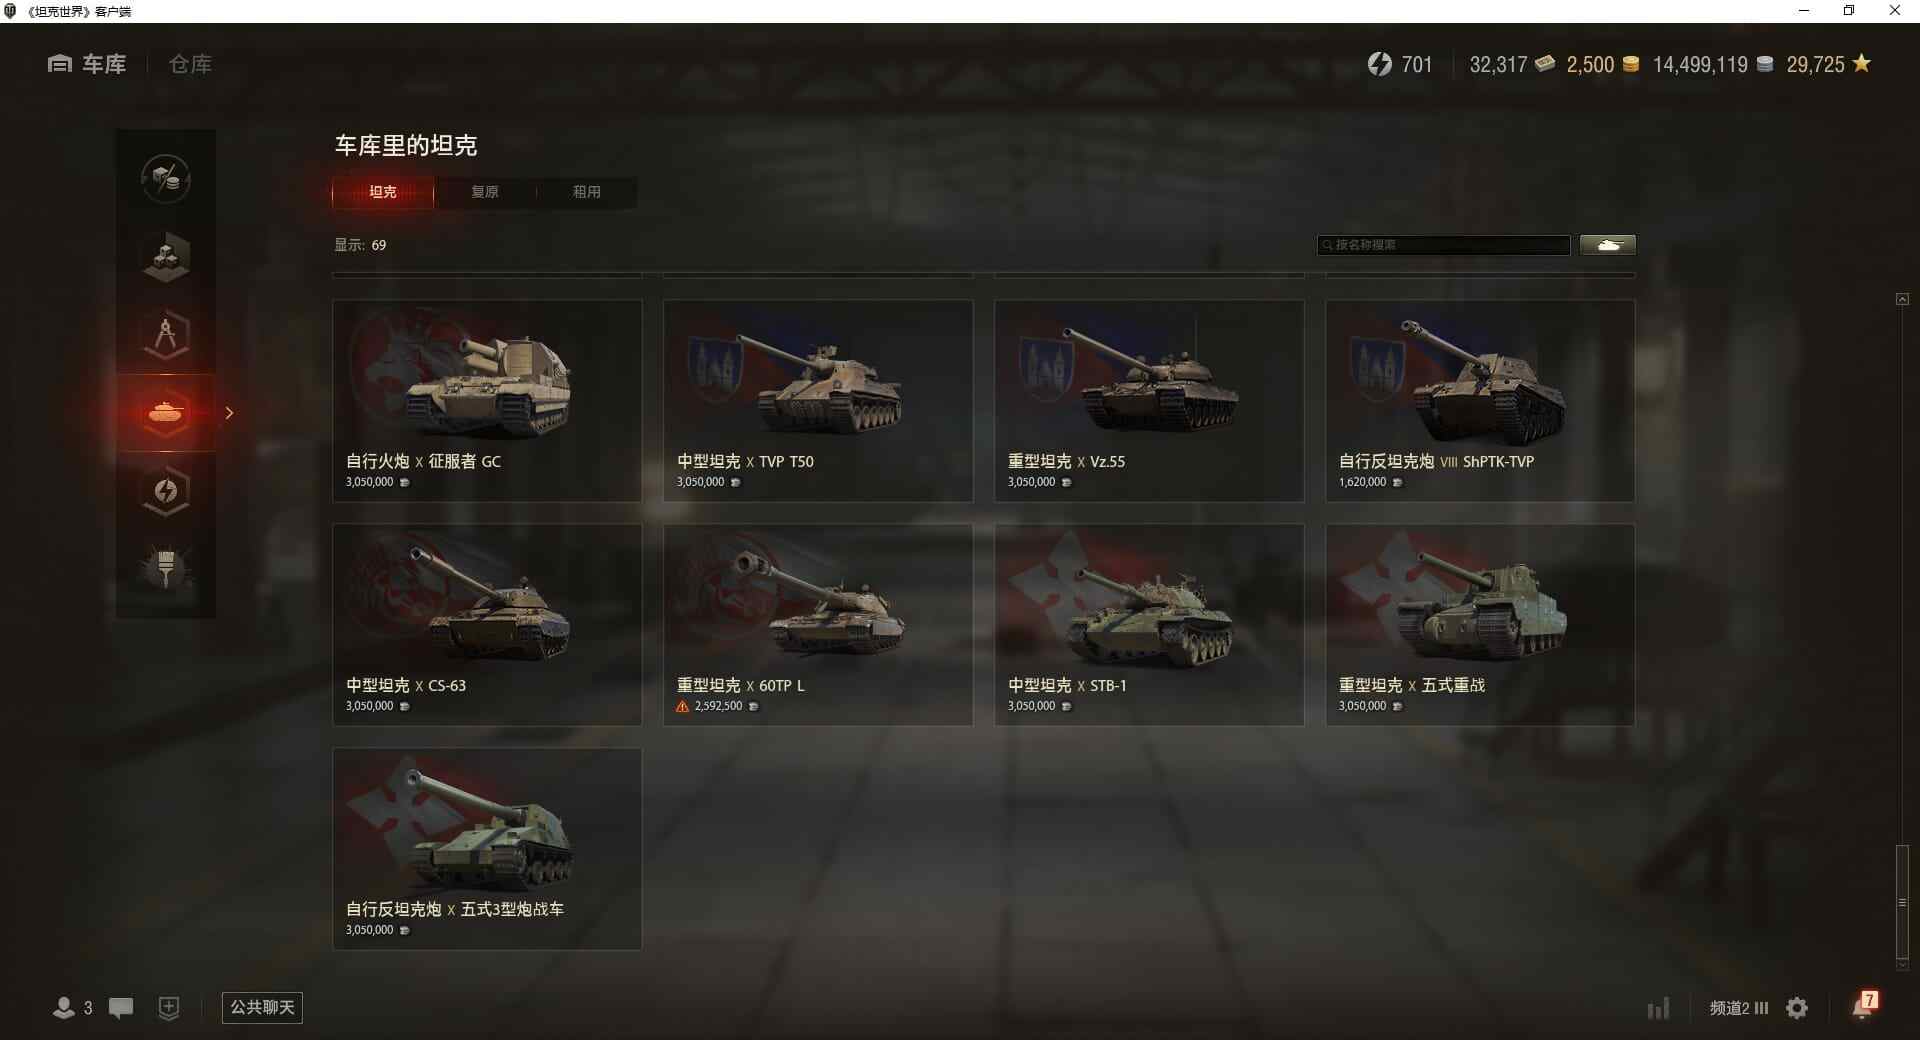The width and height of the screenshot is (1920, 1040).
Task: Open the notification bell with badge 7
Action: (1864, 1005)
